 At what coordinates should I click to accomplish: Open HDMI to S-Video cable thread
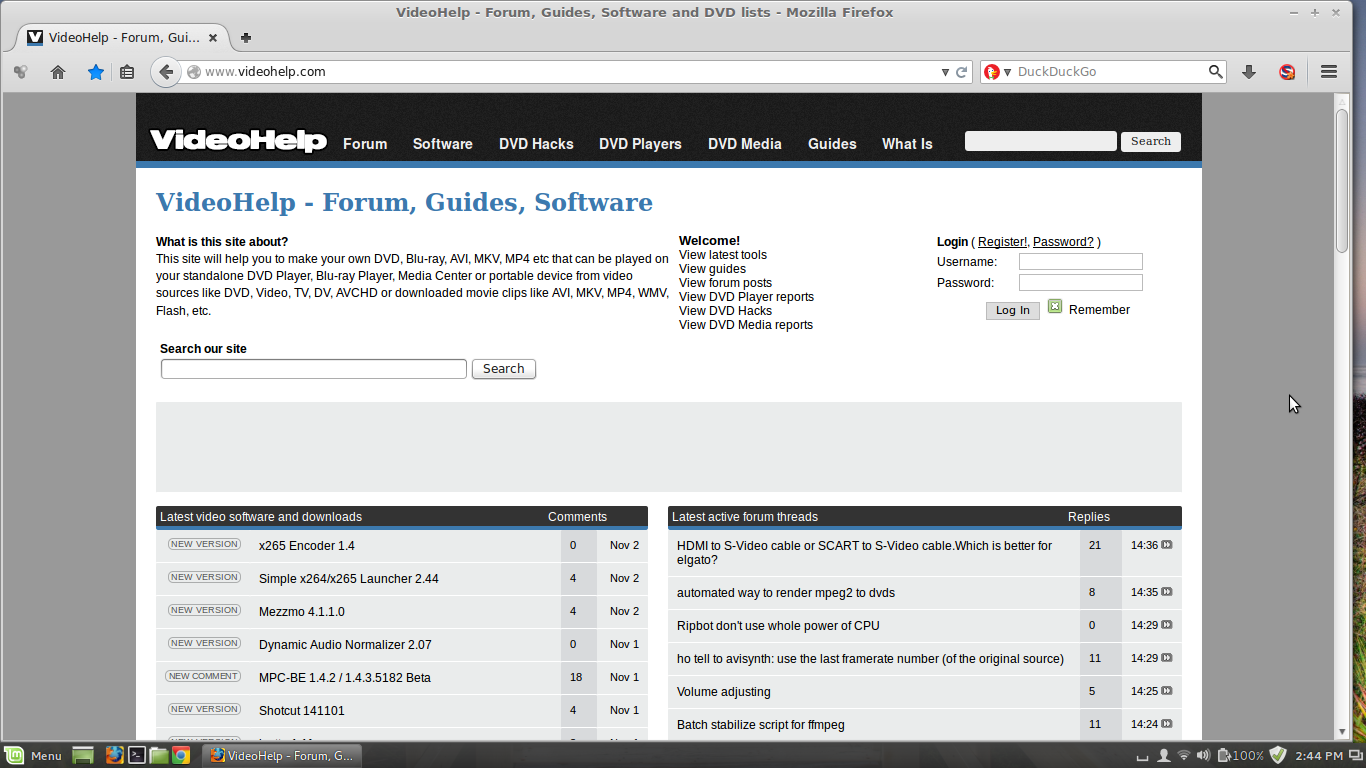coord(865,553)
